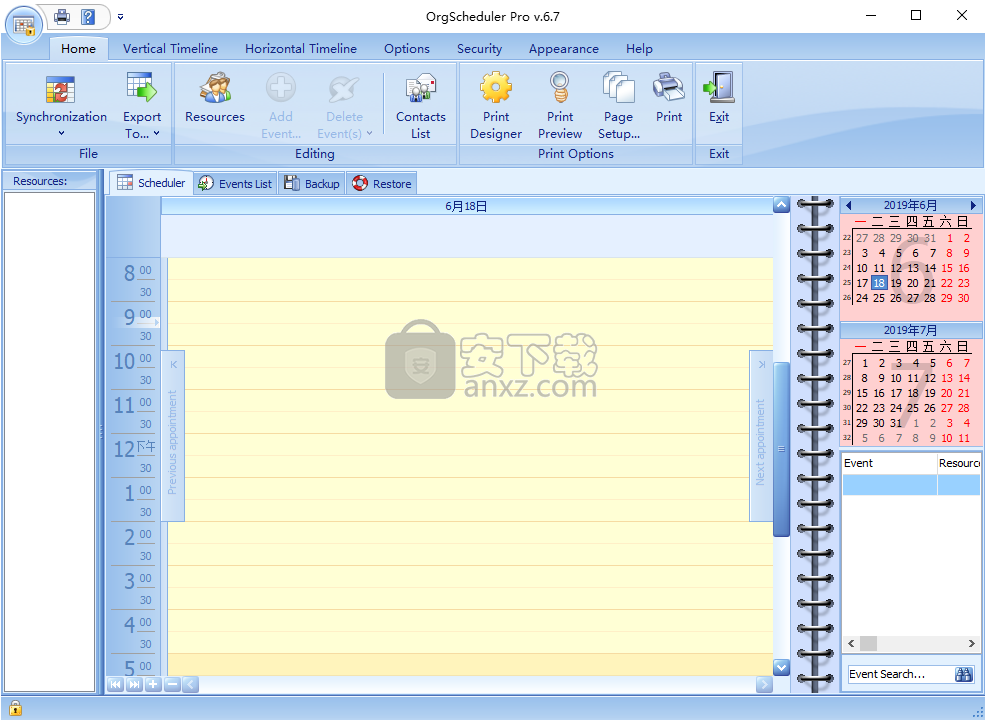The width and height of the screenshot is (986, 721).
Task: Click the 3:00 time slot label
Action: click(x=138, y=581)
